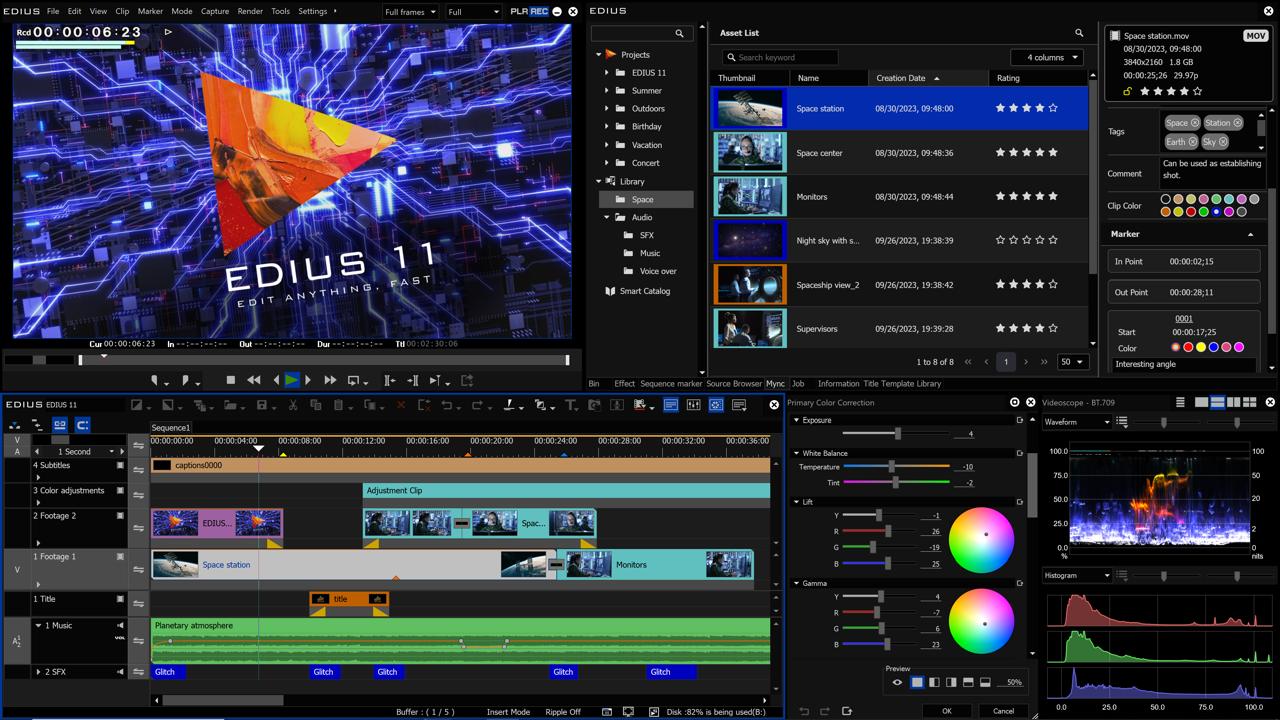Click the Search icon in the Asset List panel
The width and height of the screenshot is (1280, 720).
(1078, 33)
